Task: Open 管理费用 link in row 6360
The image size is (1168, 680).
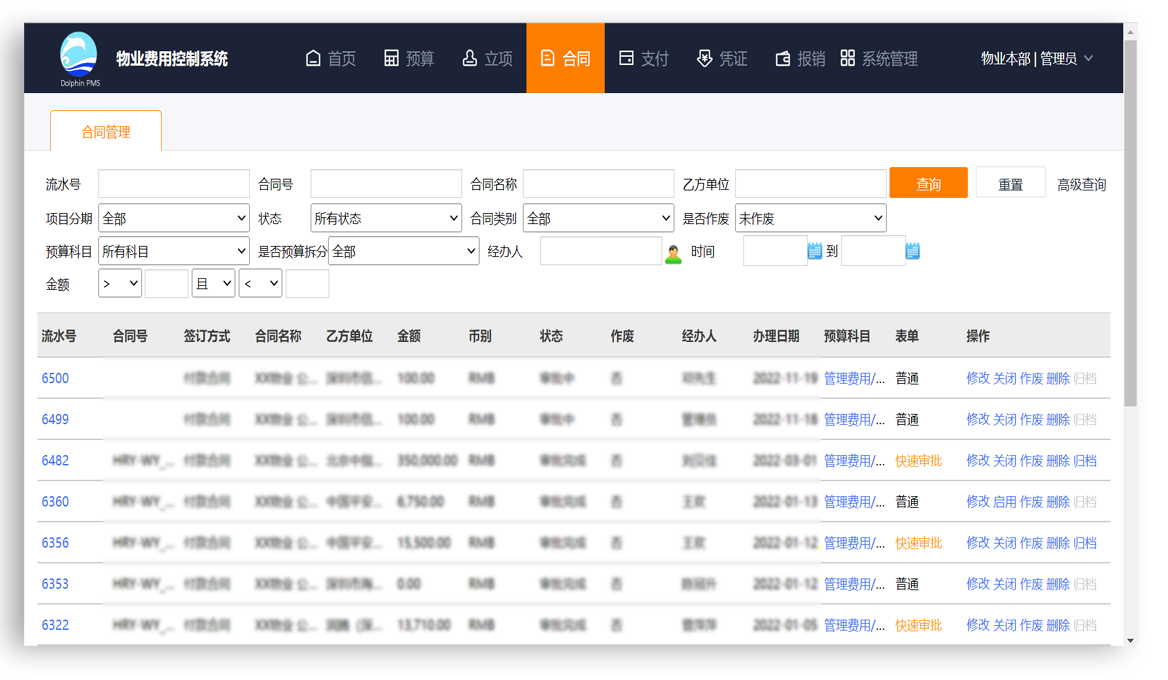Action: (x=854, y=501)
